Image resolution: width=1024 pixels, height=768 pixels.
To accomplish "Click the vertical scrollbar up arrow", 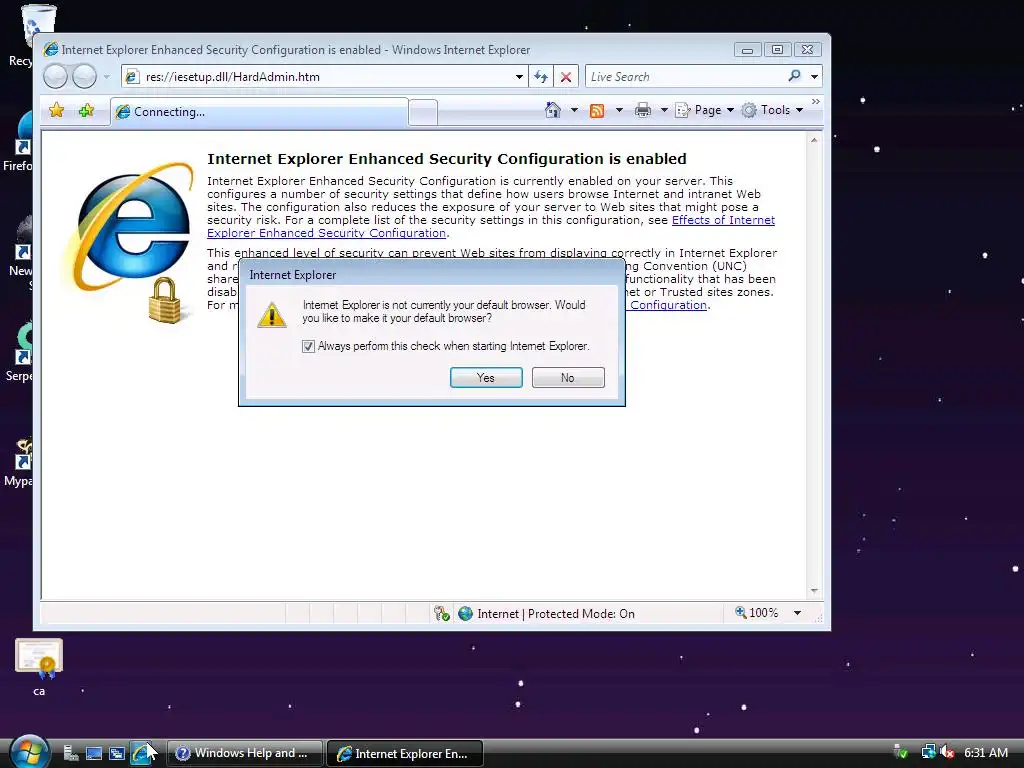I will tap(814, 140).
